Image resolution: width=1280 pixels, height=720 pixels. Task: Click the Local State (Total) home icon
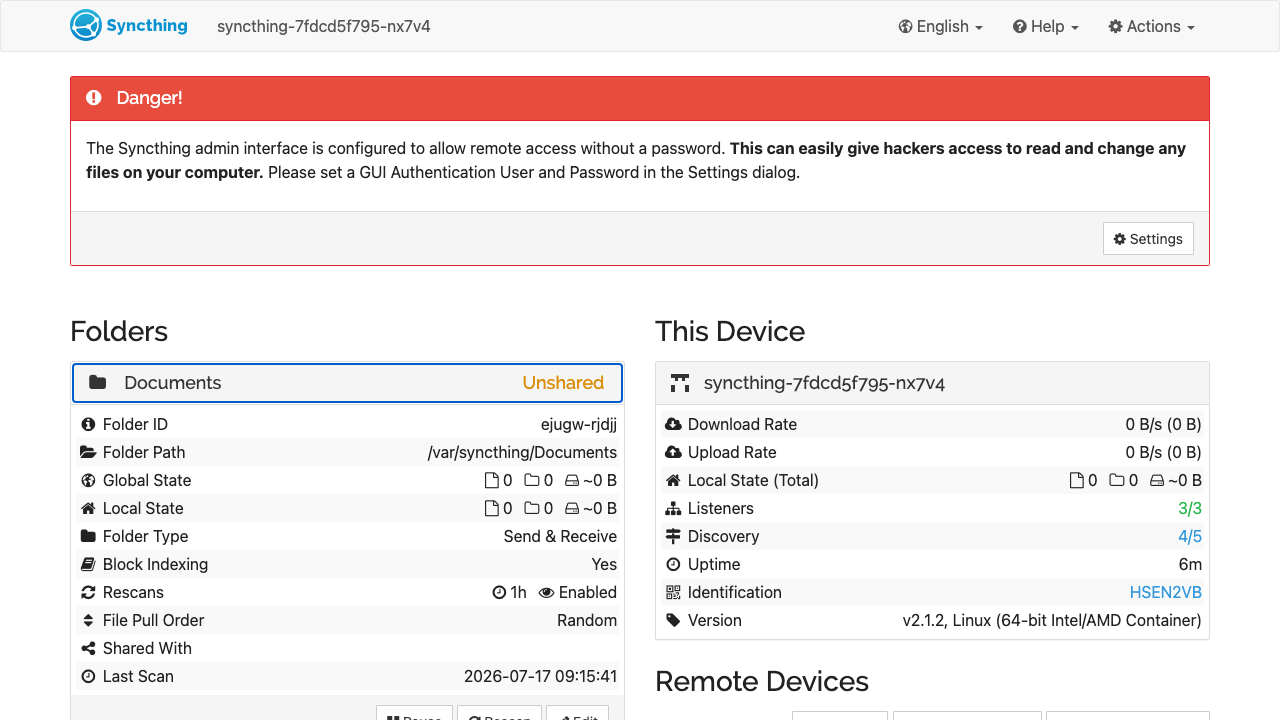coord(673,480)
